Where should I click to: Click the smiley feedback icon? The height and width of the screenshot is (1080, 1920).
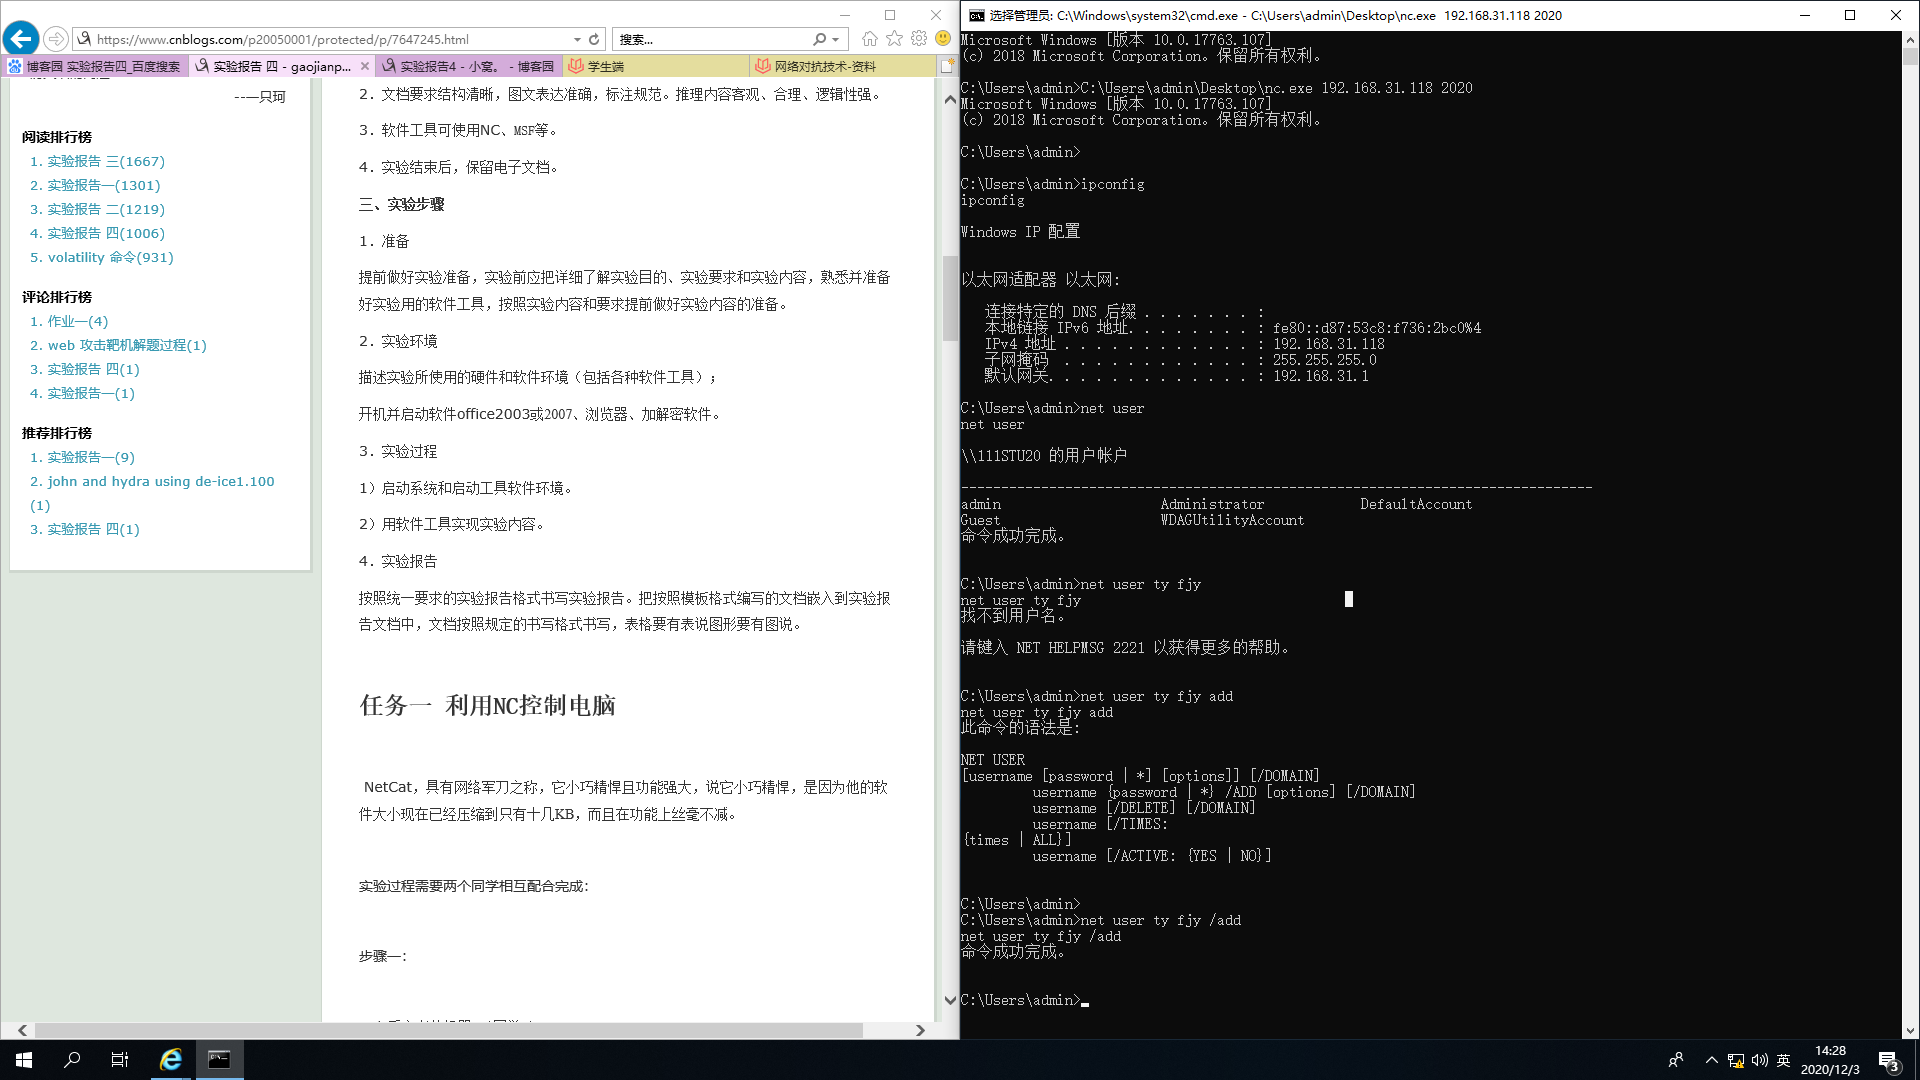coord(943,39)
